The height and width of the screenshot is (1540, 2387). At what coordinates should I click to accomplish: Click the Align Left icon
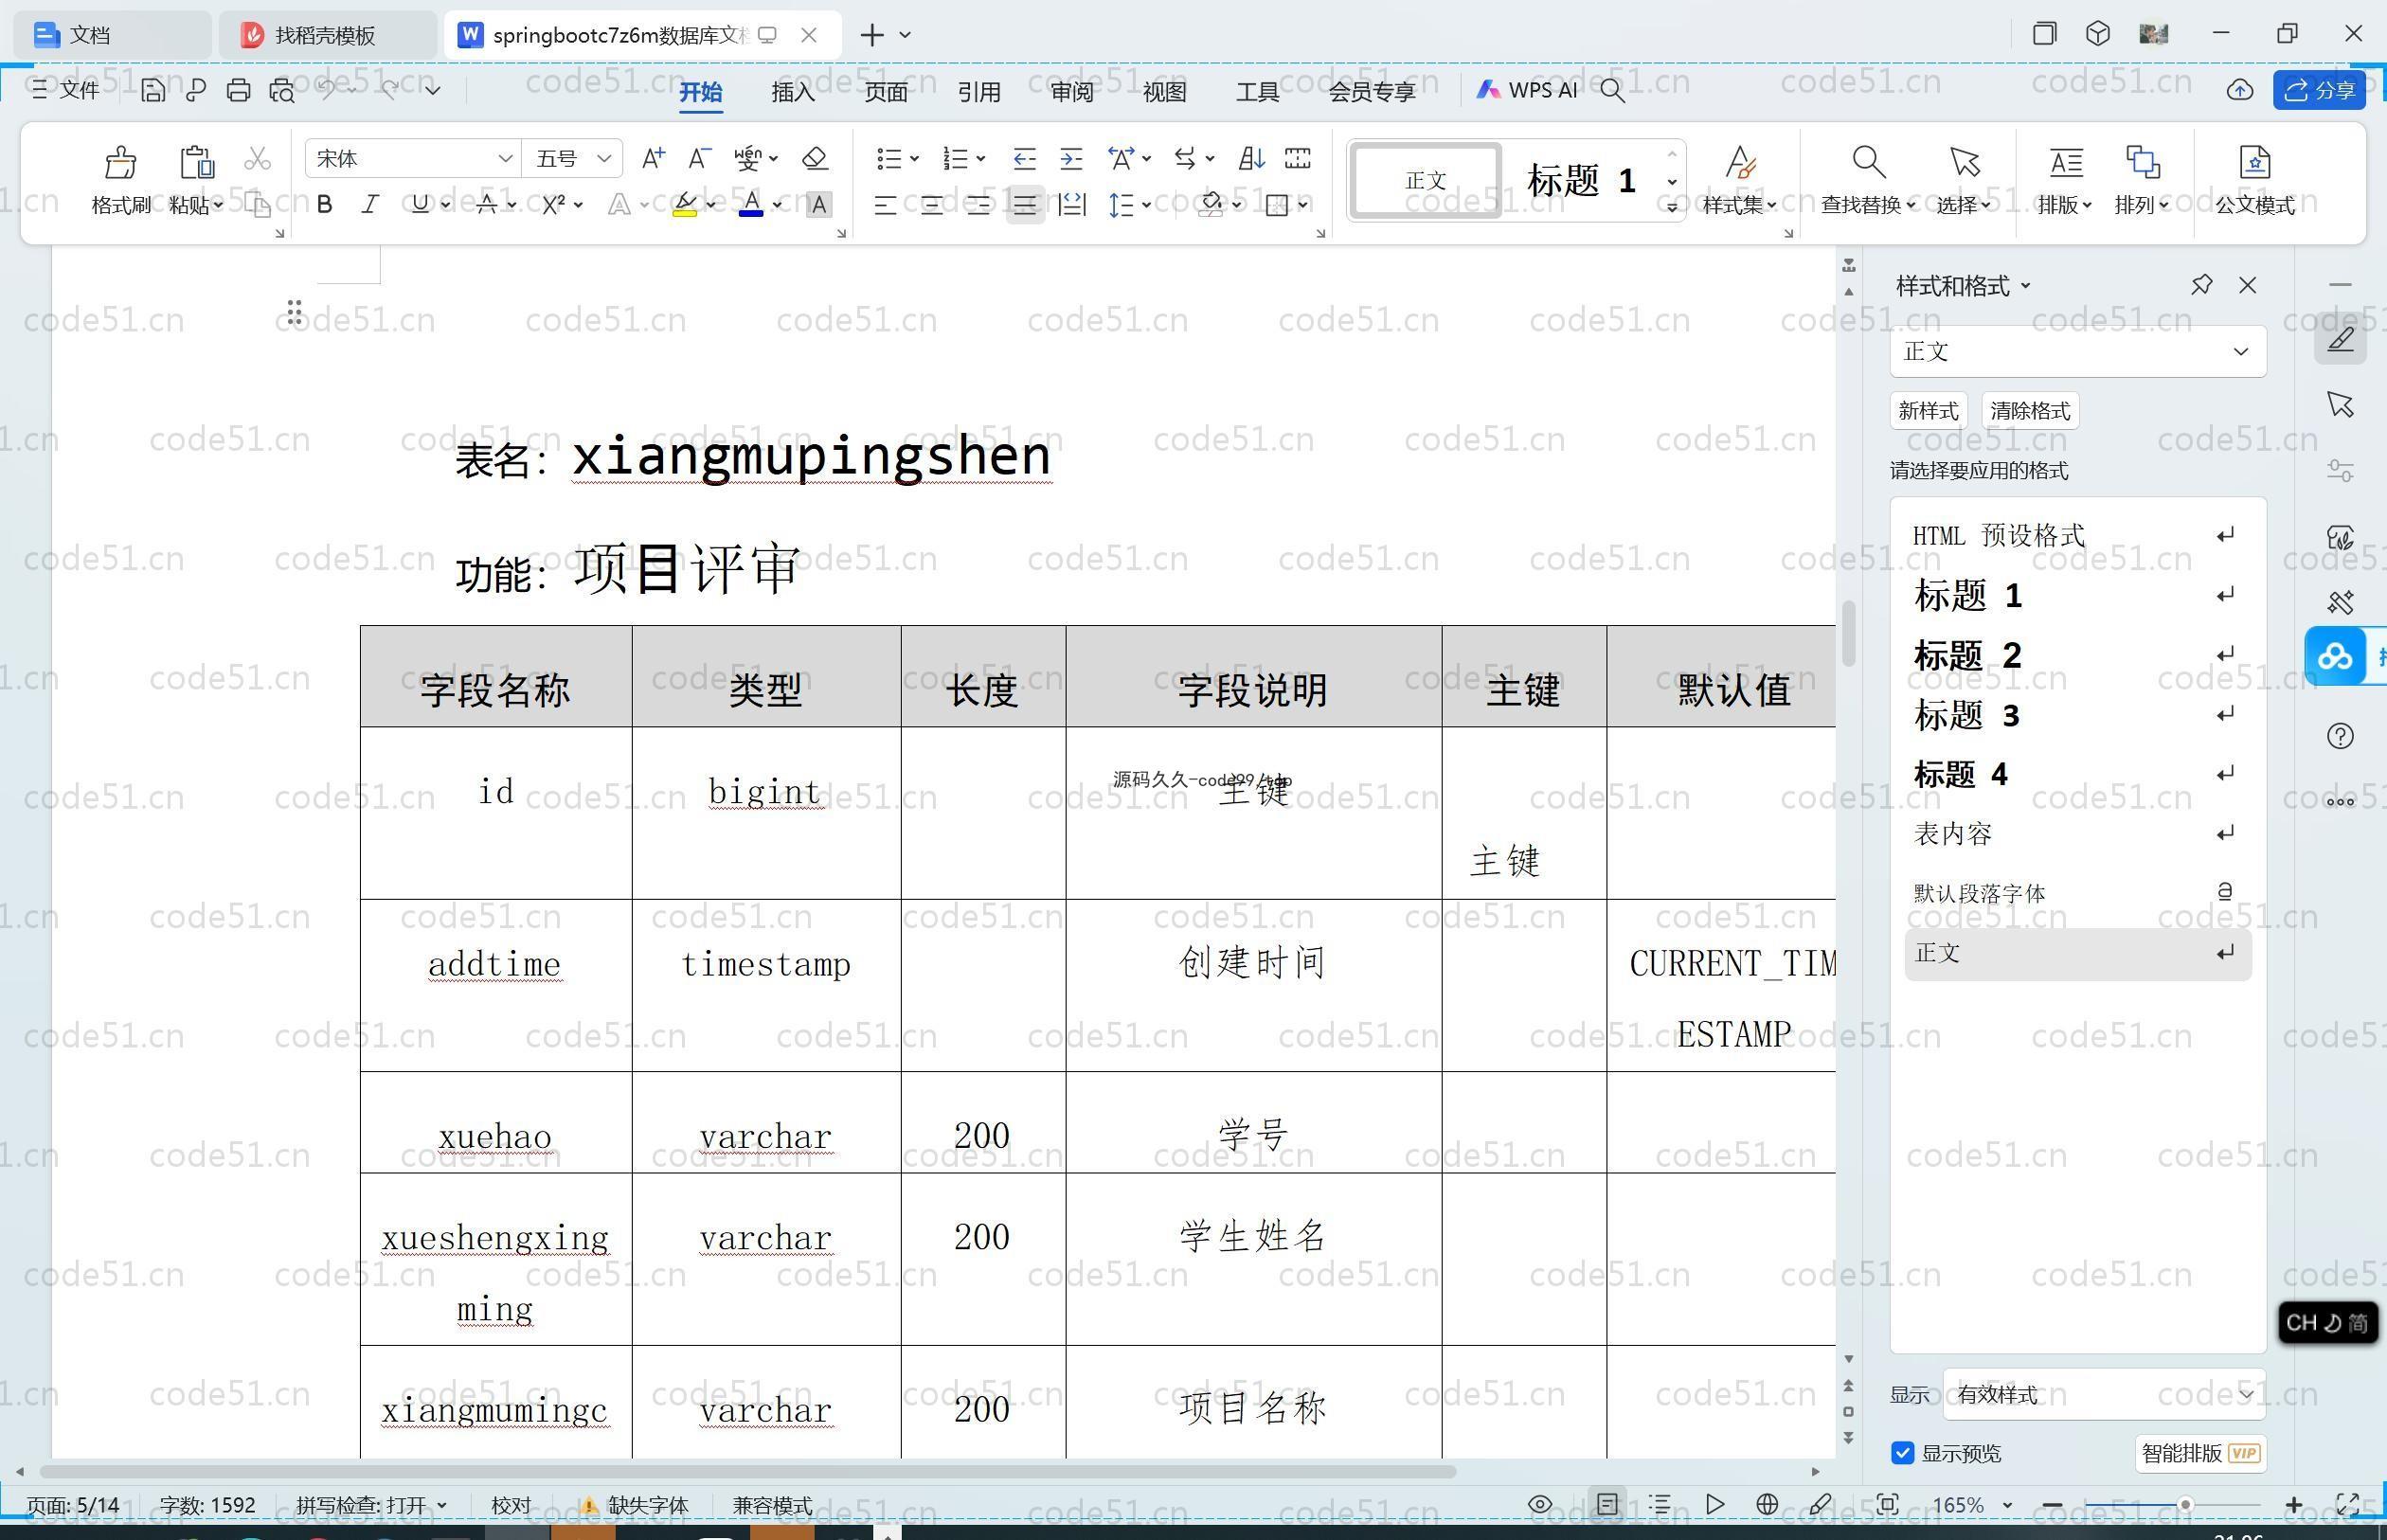click(x=885, y=205)
